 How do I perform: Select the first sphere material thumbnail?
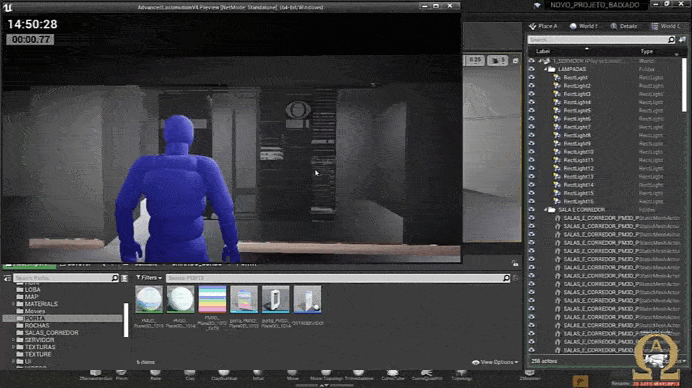149,299
